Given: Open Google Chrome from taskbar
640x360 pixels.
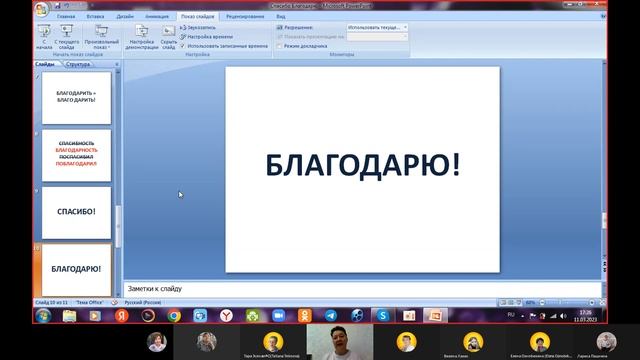Looking at the screenshot, I should coord(174,316).
